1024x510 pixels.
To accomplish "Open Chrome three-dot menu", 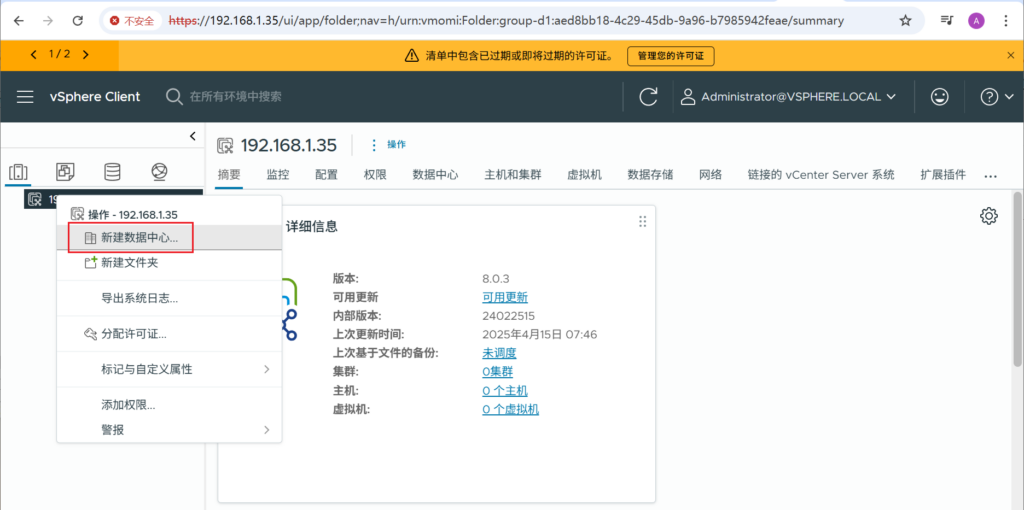I will point(1006,20).
